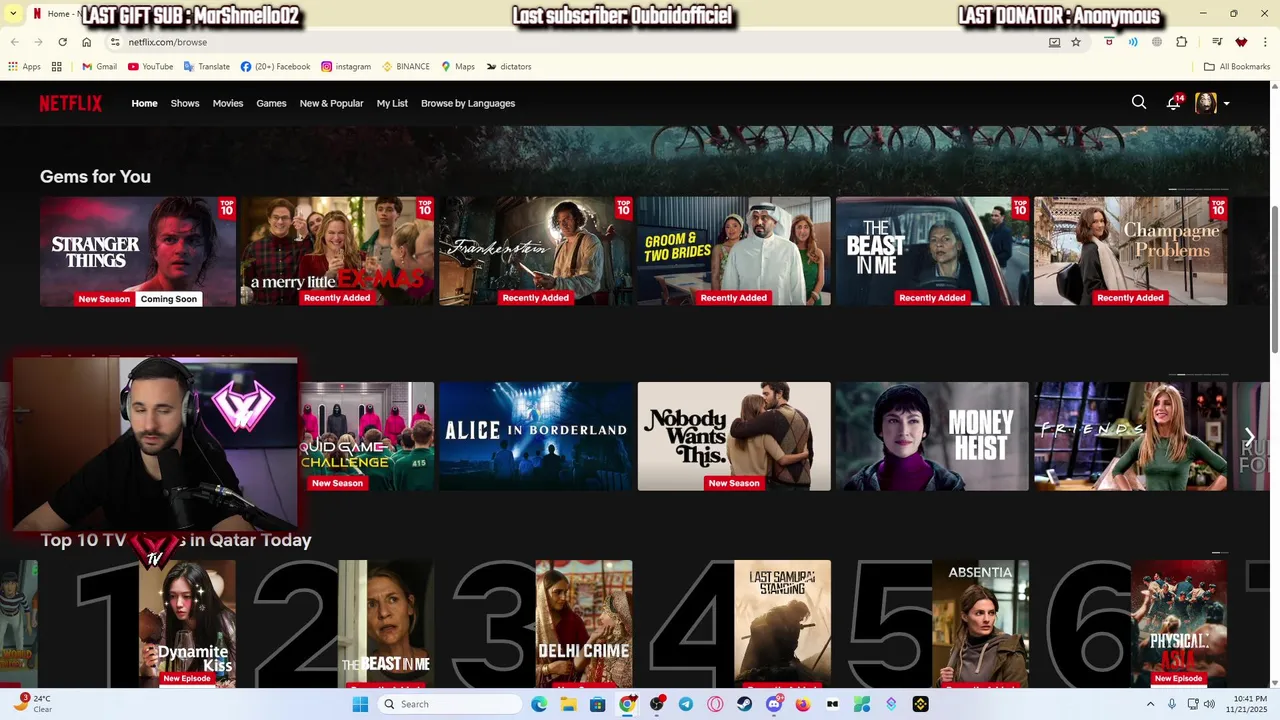Open the Friends title card
The width and height of the screenshot is (1280, 720).
1131,436
